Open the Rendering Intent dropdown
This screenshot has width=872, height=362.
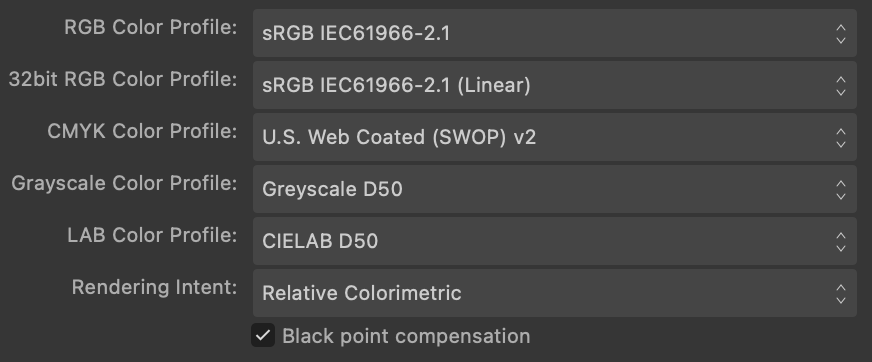554,293
